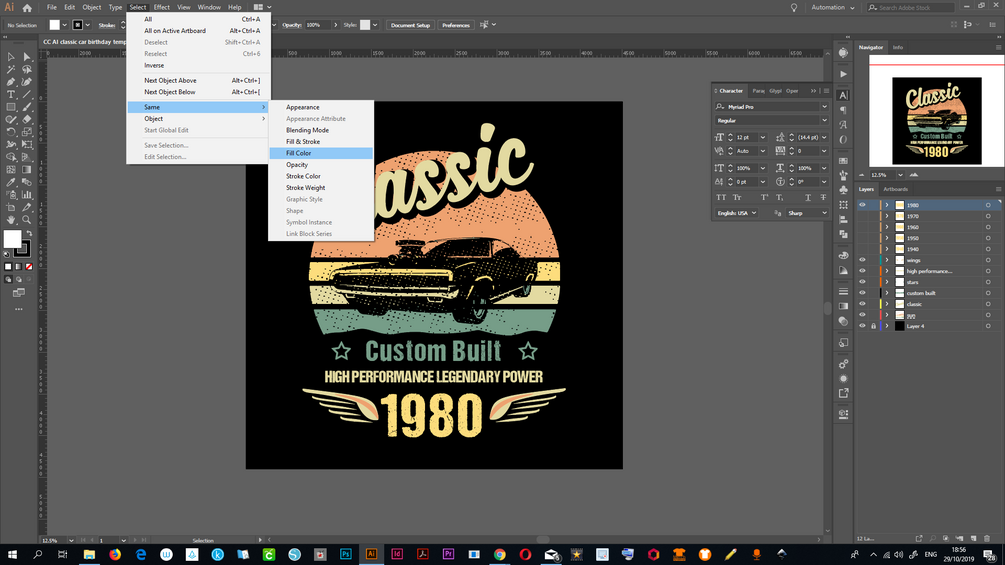This screenshot has width=1005, height=565.
Task: Set the None color swatch
Action: coord(29,266)
